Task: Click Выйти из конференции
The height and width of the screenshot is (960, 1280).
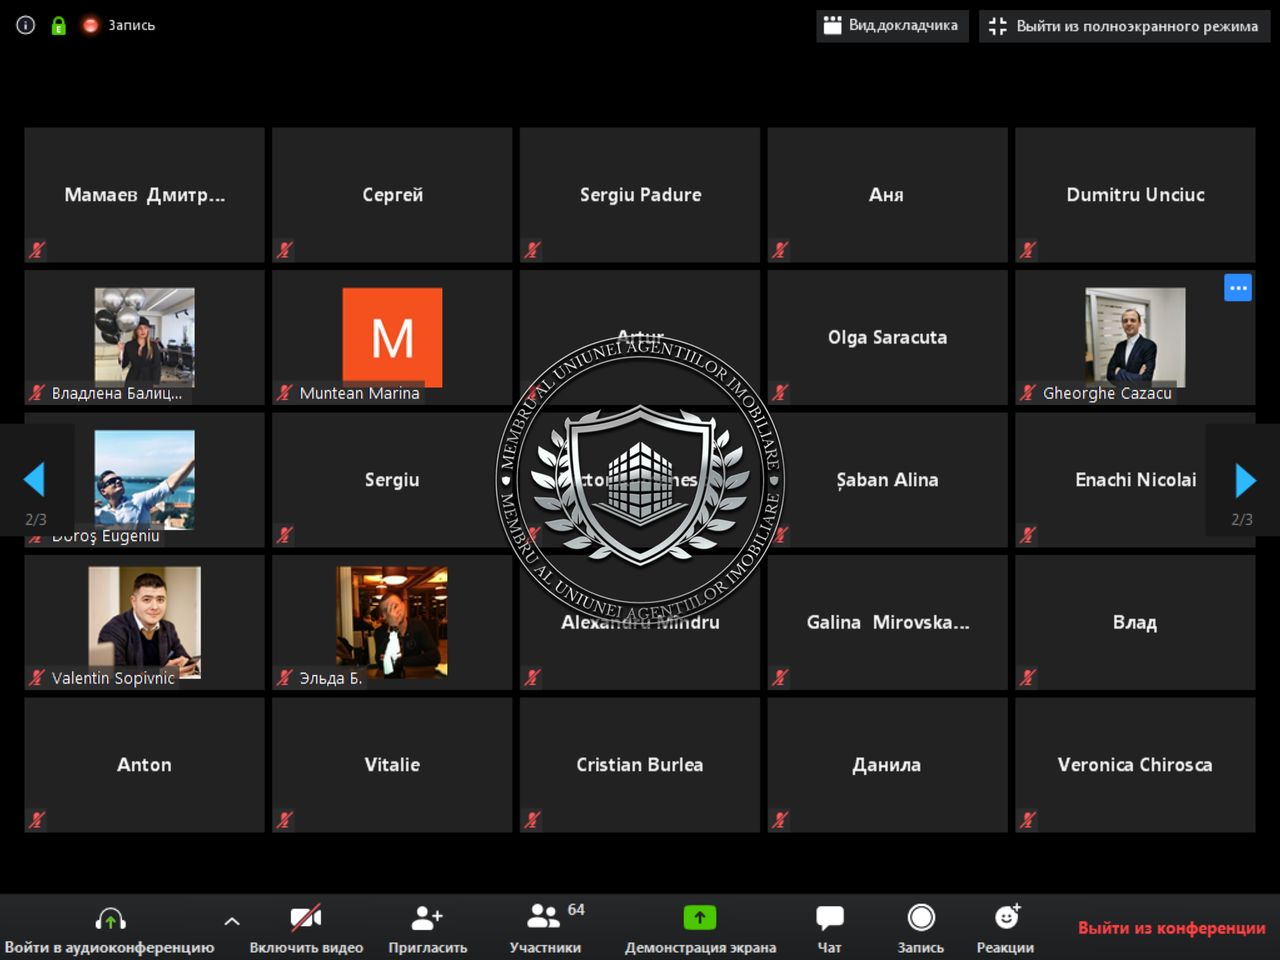Action: pos(1172,928)
